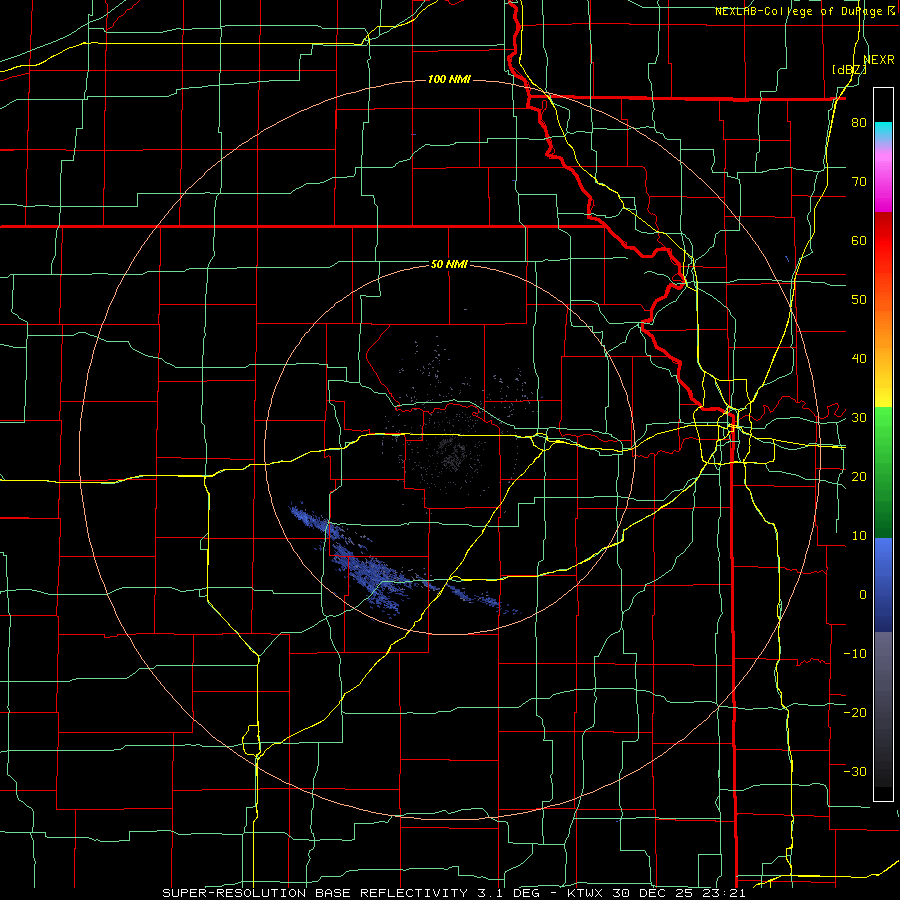This screenshot has width=900, height=900.
Task: Click the NEXR label above the dBZ scale
Action: pyautogui.click(x=879, y=60)
